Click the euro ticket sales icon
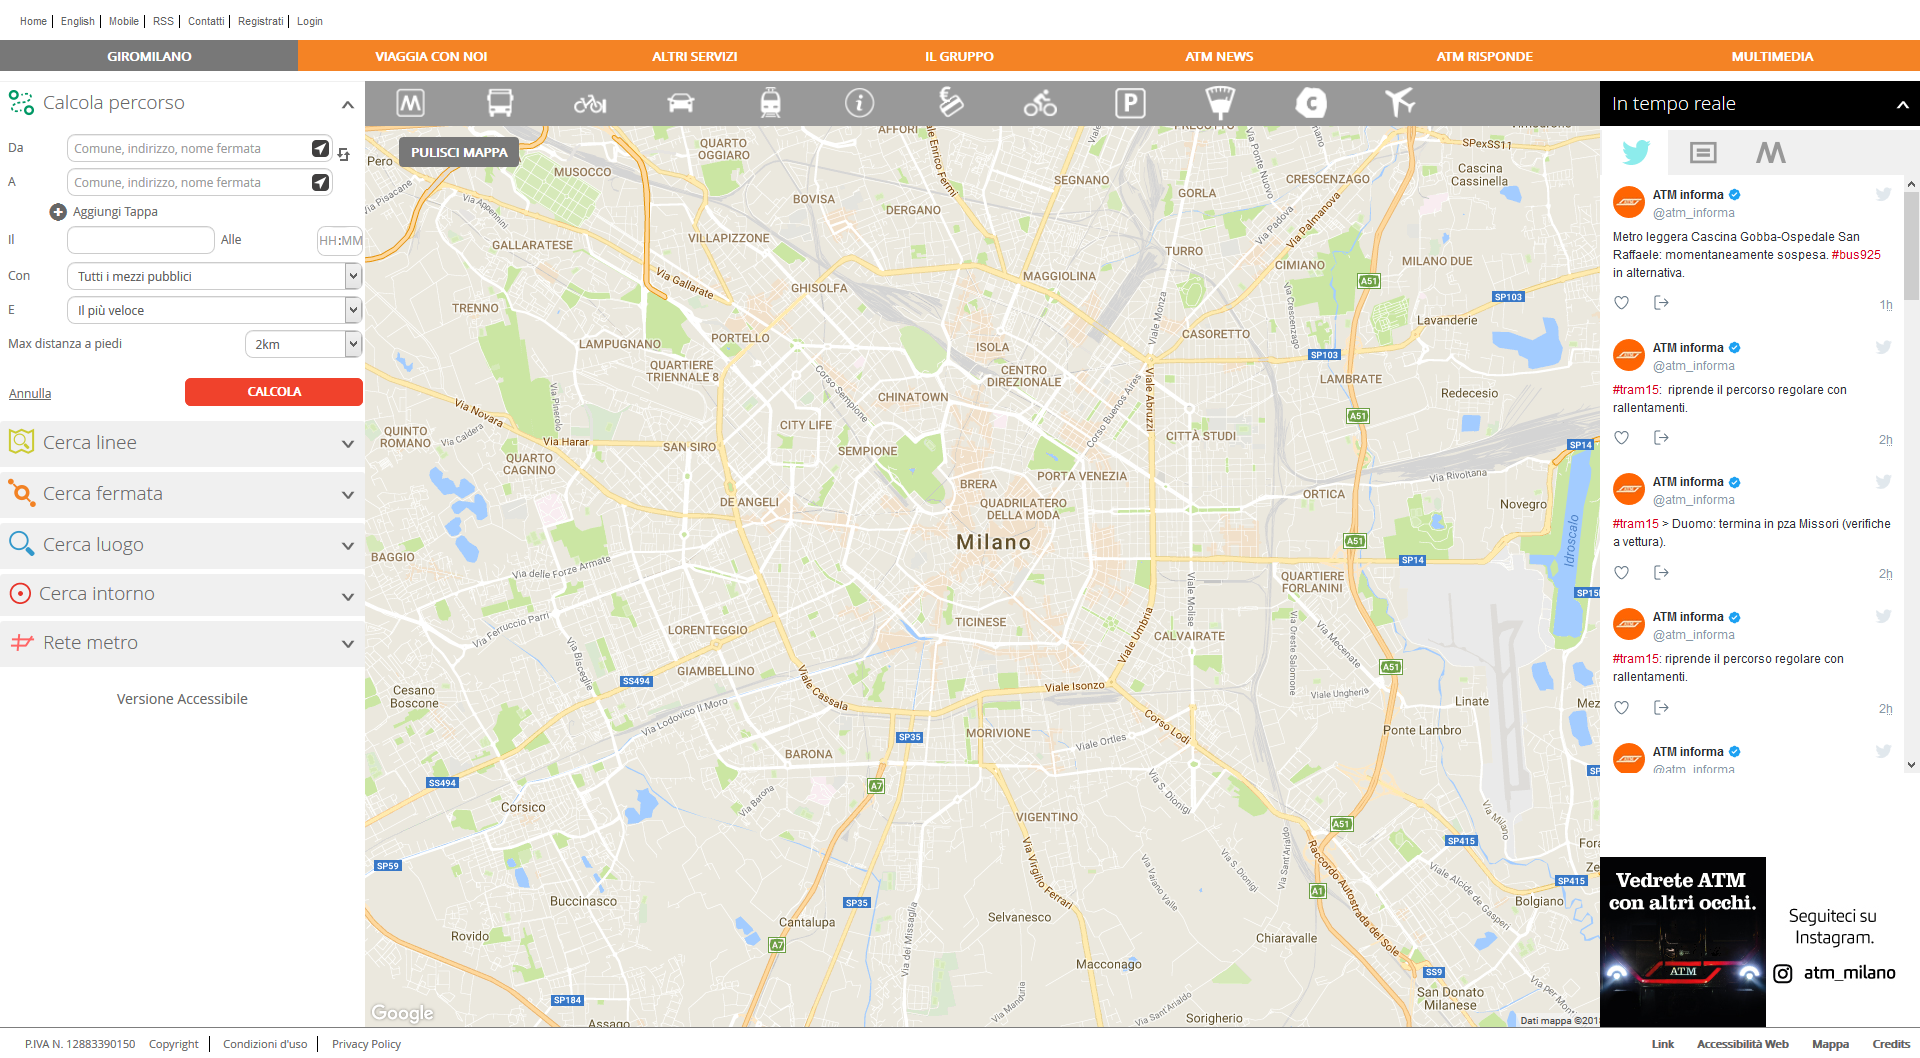1920x1058 pixels. coord(950,102)
